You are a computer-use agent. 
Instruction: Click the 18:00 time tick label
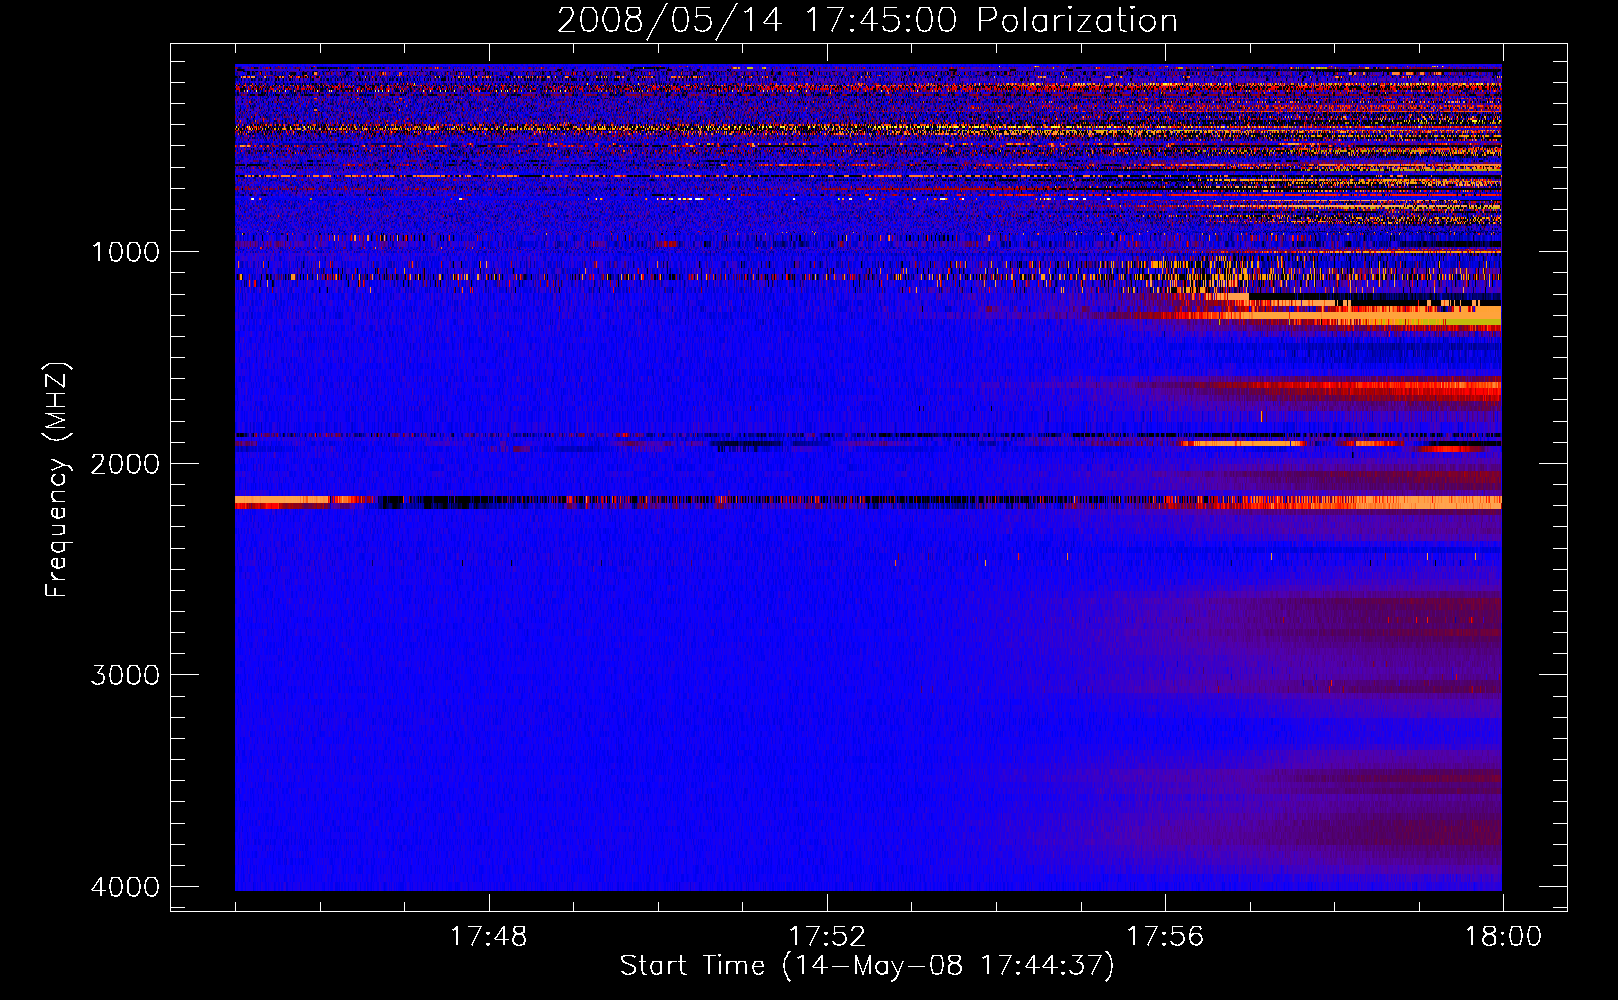tap(1503, 937)
